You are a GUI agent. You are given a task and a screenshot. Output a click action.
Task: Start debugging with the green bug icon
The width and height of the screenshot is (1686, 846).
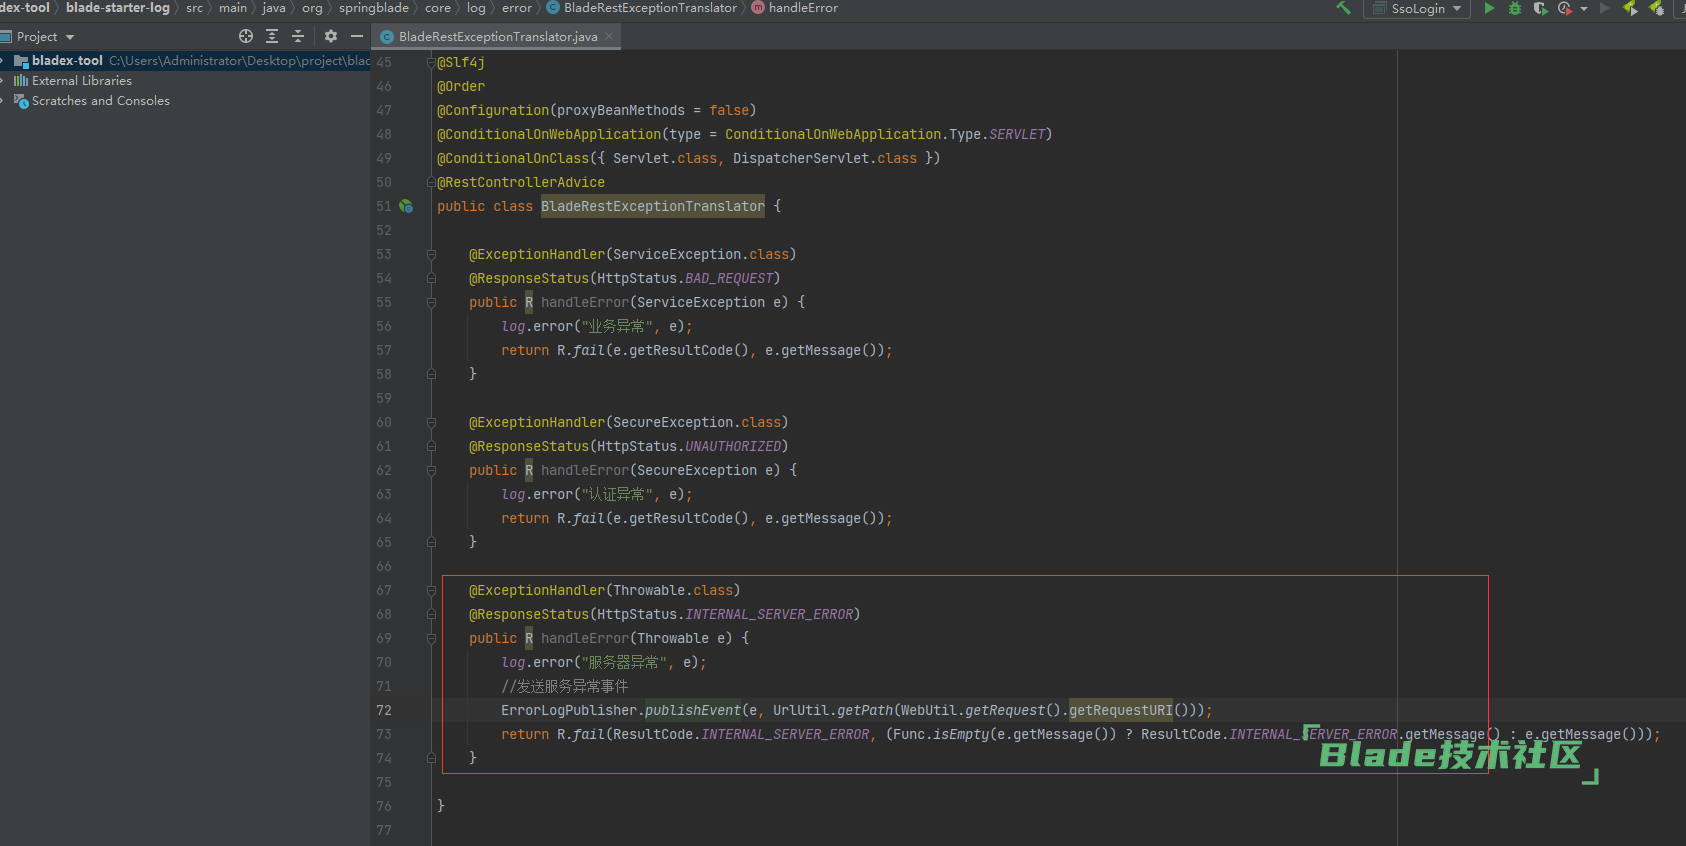click(x=1515, y=8)
